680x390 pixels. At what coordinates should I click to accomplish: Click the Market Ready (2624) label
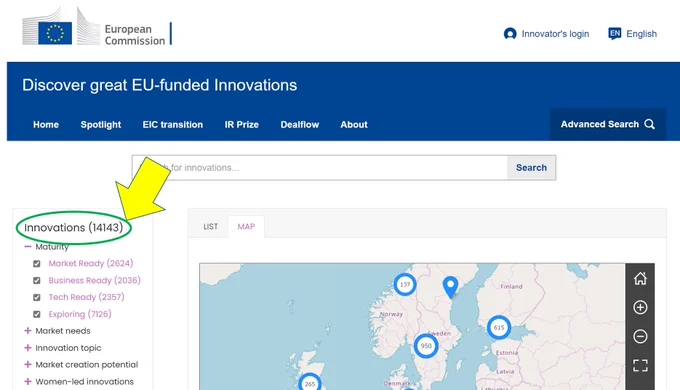pos(91,263)
